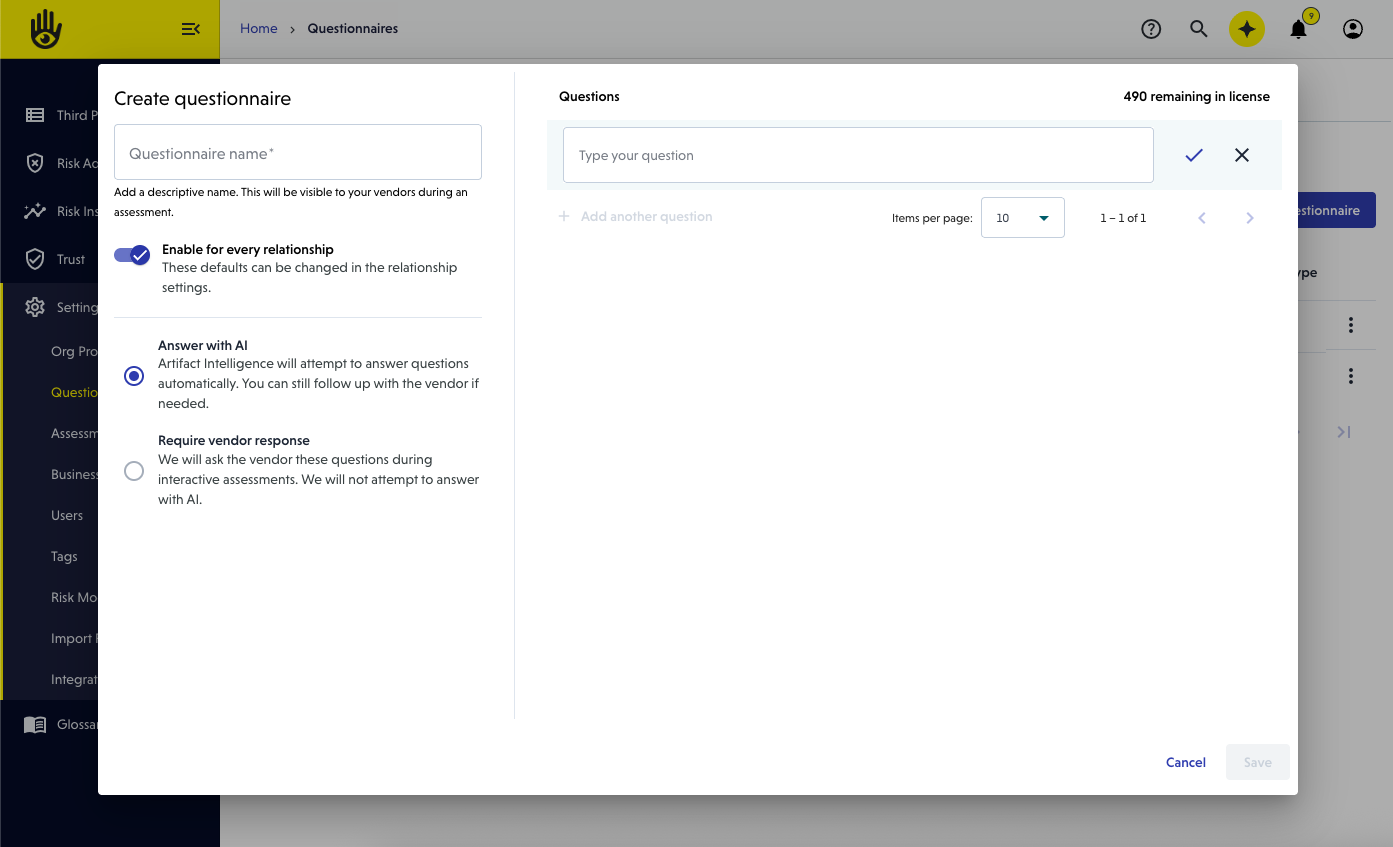Select the Answer with AI radio option
This screenshot has width=1393, height=847.
point(134,376)
